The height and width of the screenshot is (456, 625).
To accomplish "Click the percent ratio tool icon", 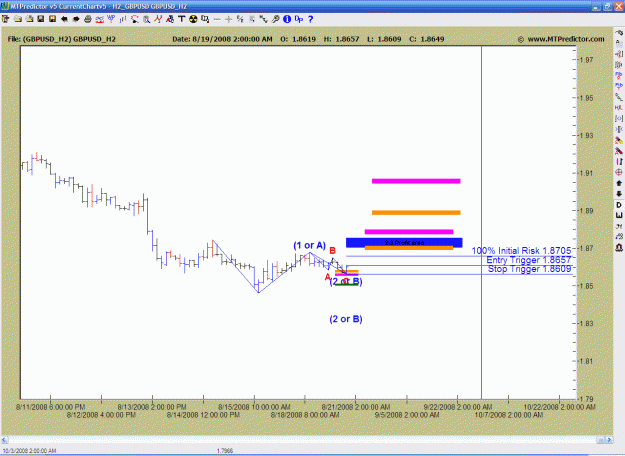I will (240, 19).
